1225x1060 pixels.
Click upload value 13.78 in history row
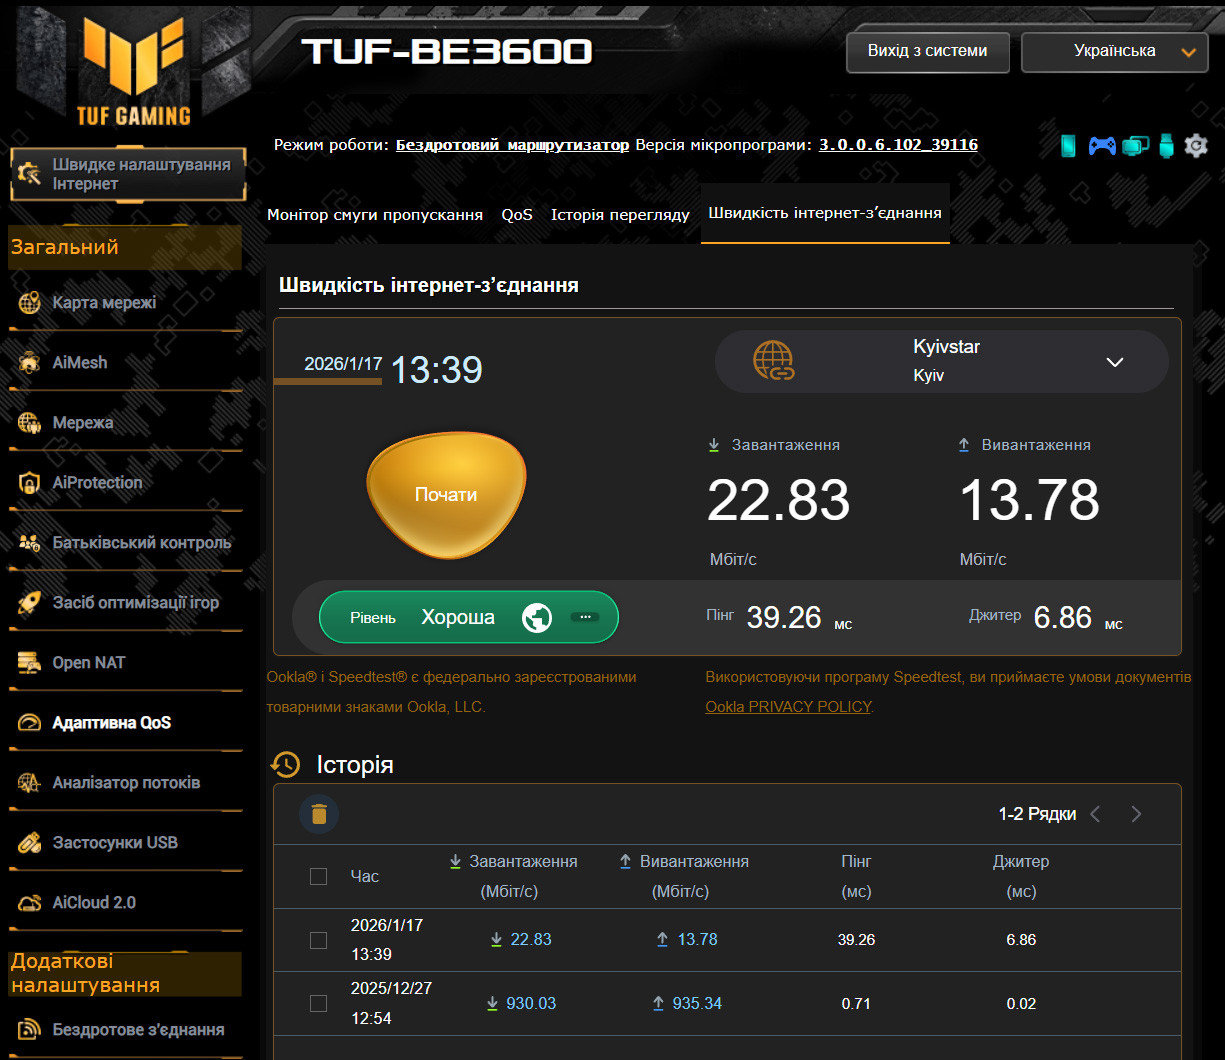[697, 940]
